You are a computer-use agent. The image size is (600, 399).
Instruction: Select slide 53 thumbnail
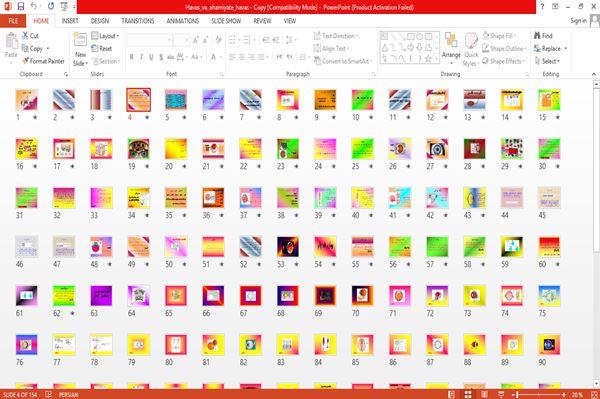288,247
